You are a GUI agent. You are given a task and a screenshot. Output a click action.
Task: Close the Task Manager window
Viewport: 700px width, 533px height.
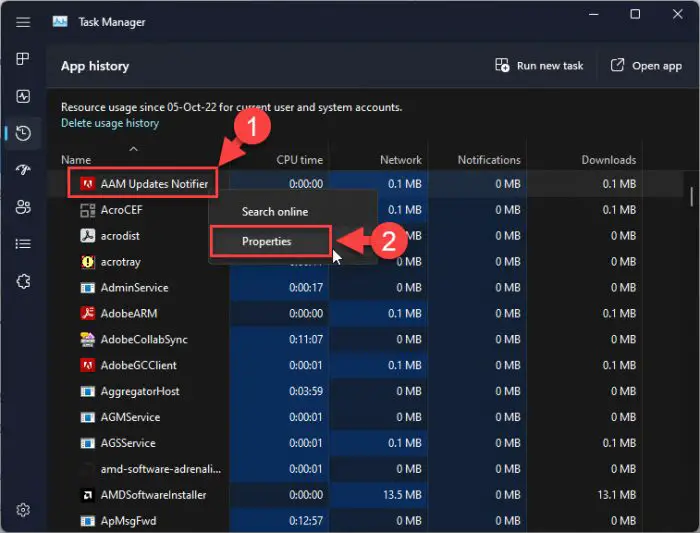click(677, 14)
